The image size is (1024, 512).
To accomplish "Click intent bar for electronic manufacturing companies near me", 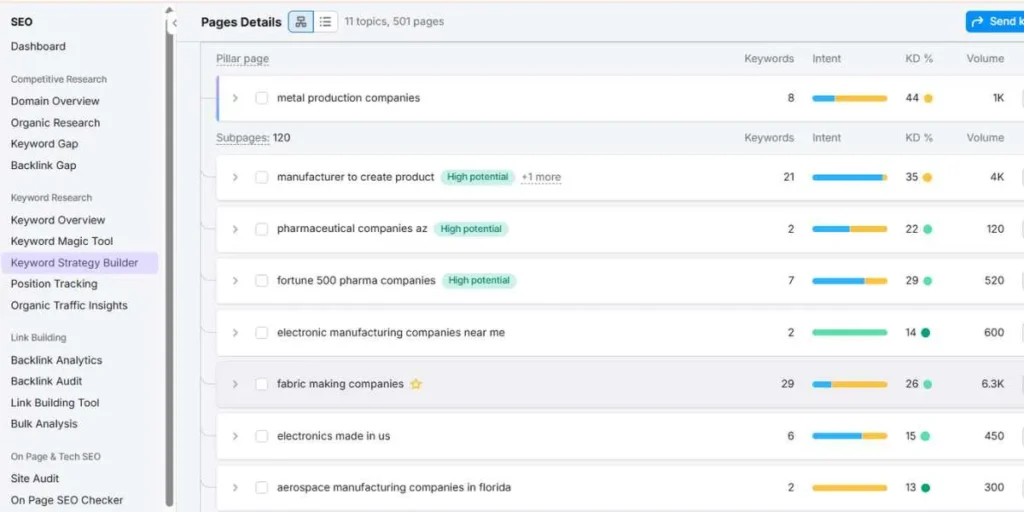I will point(850,332).
